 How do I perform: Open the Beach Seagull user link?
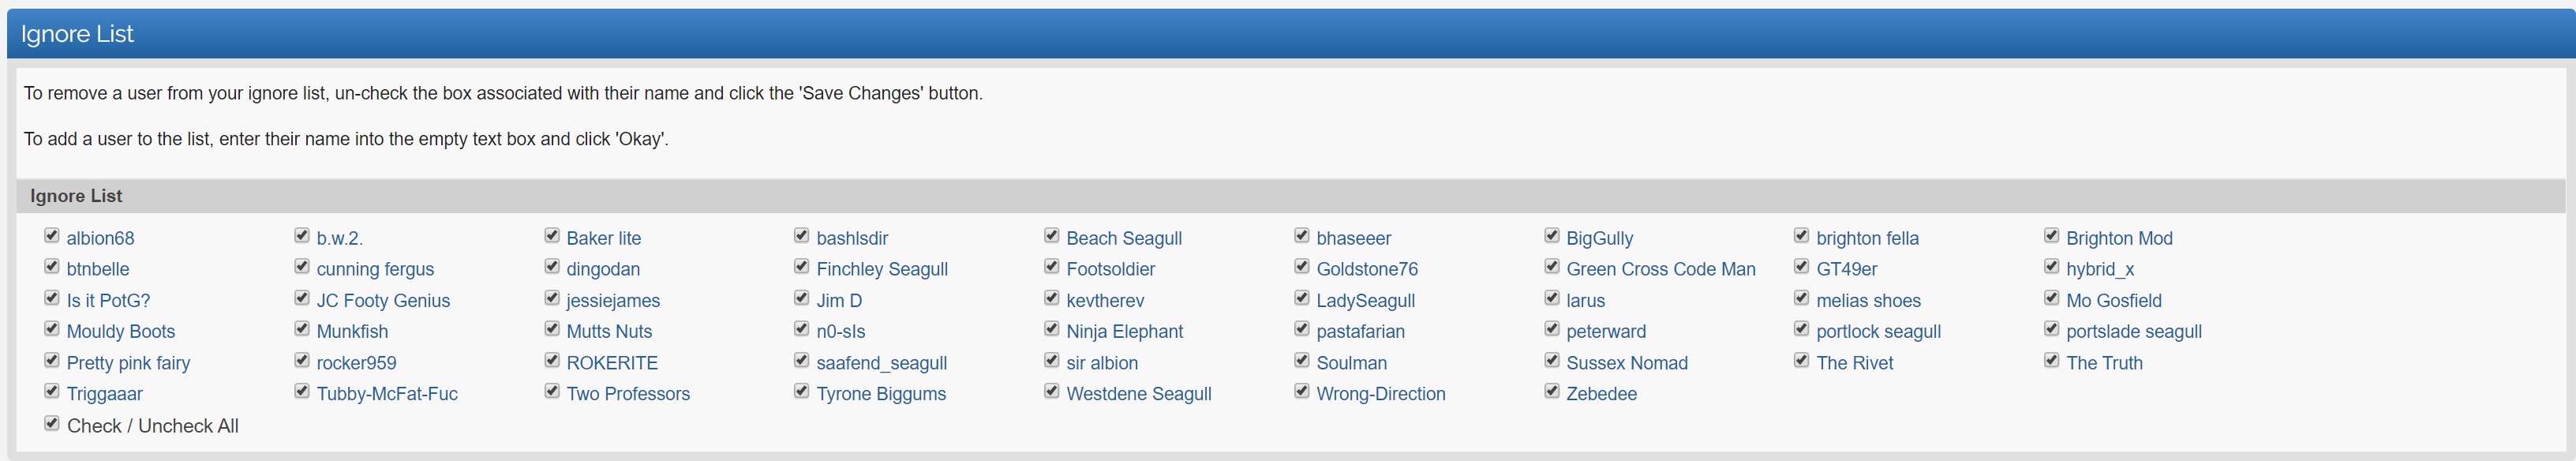1123,238
